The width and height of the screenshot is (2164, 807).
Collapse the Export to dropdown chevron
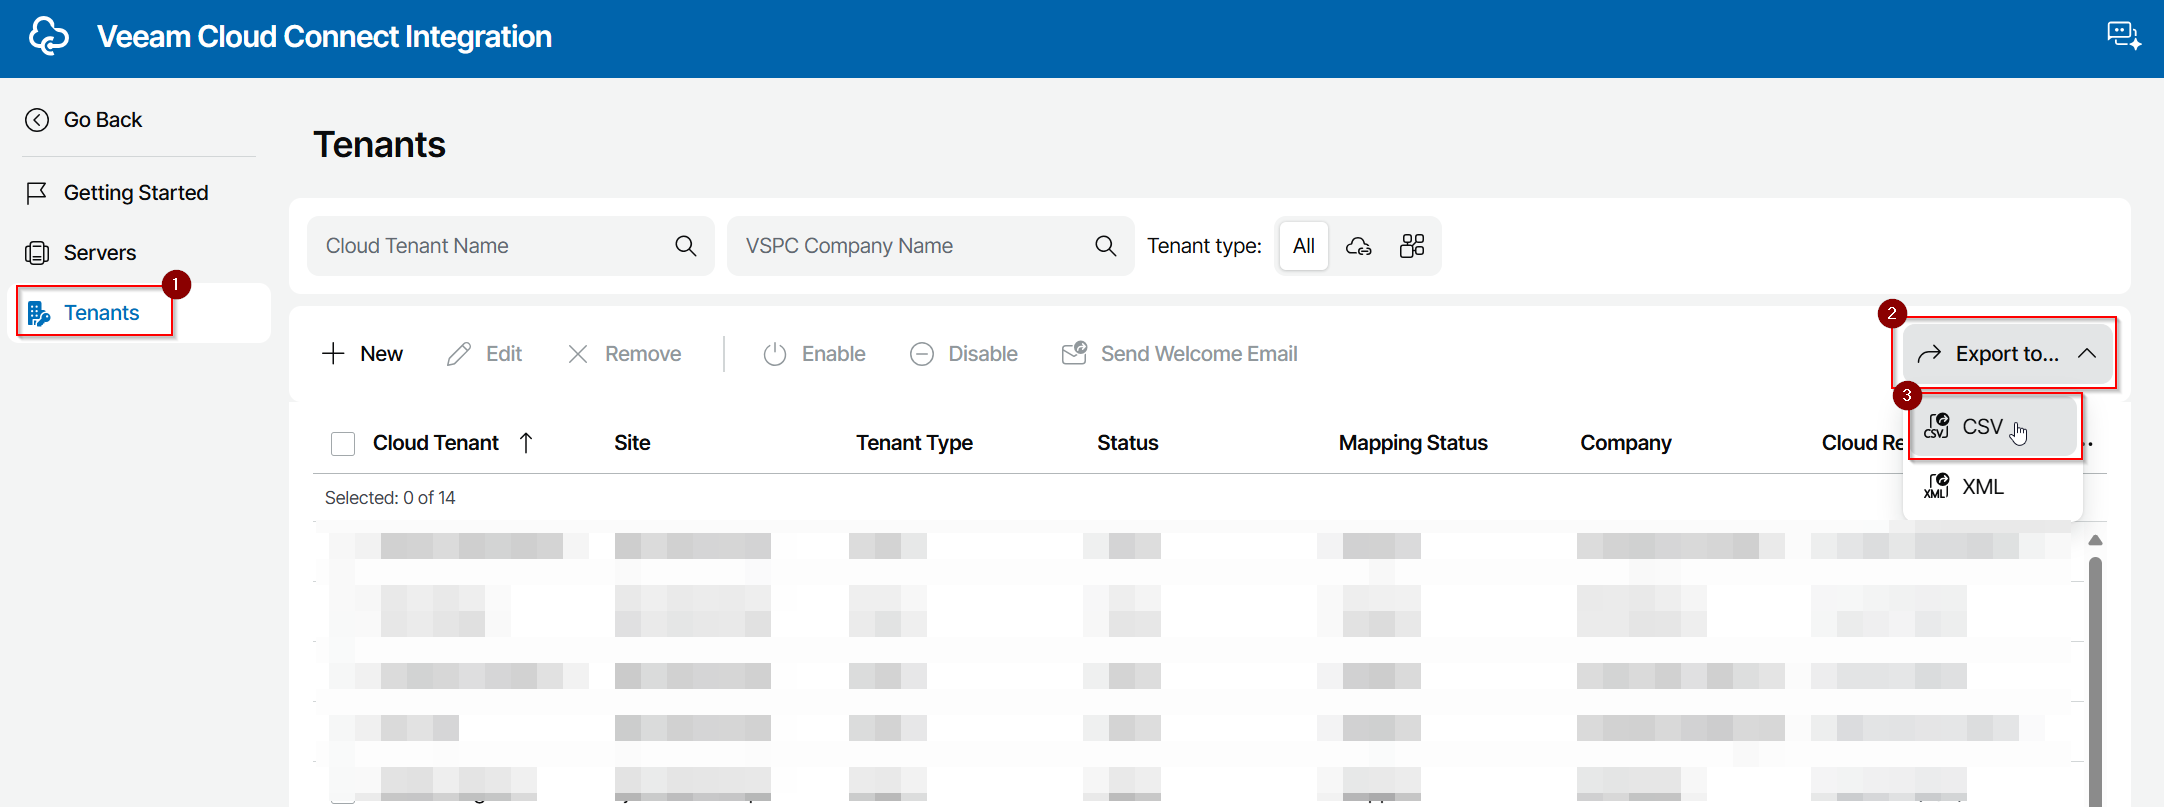[x=2087, y=354]
